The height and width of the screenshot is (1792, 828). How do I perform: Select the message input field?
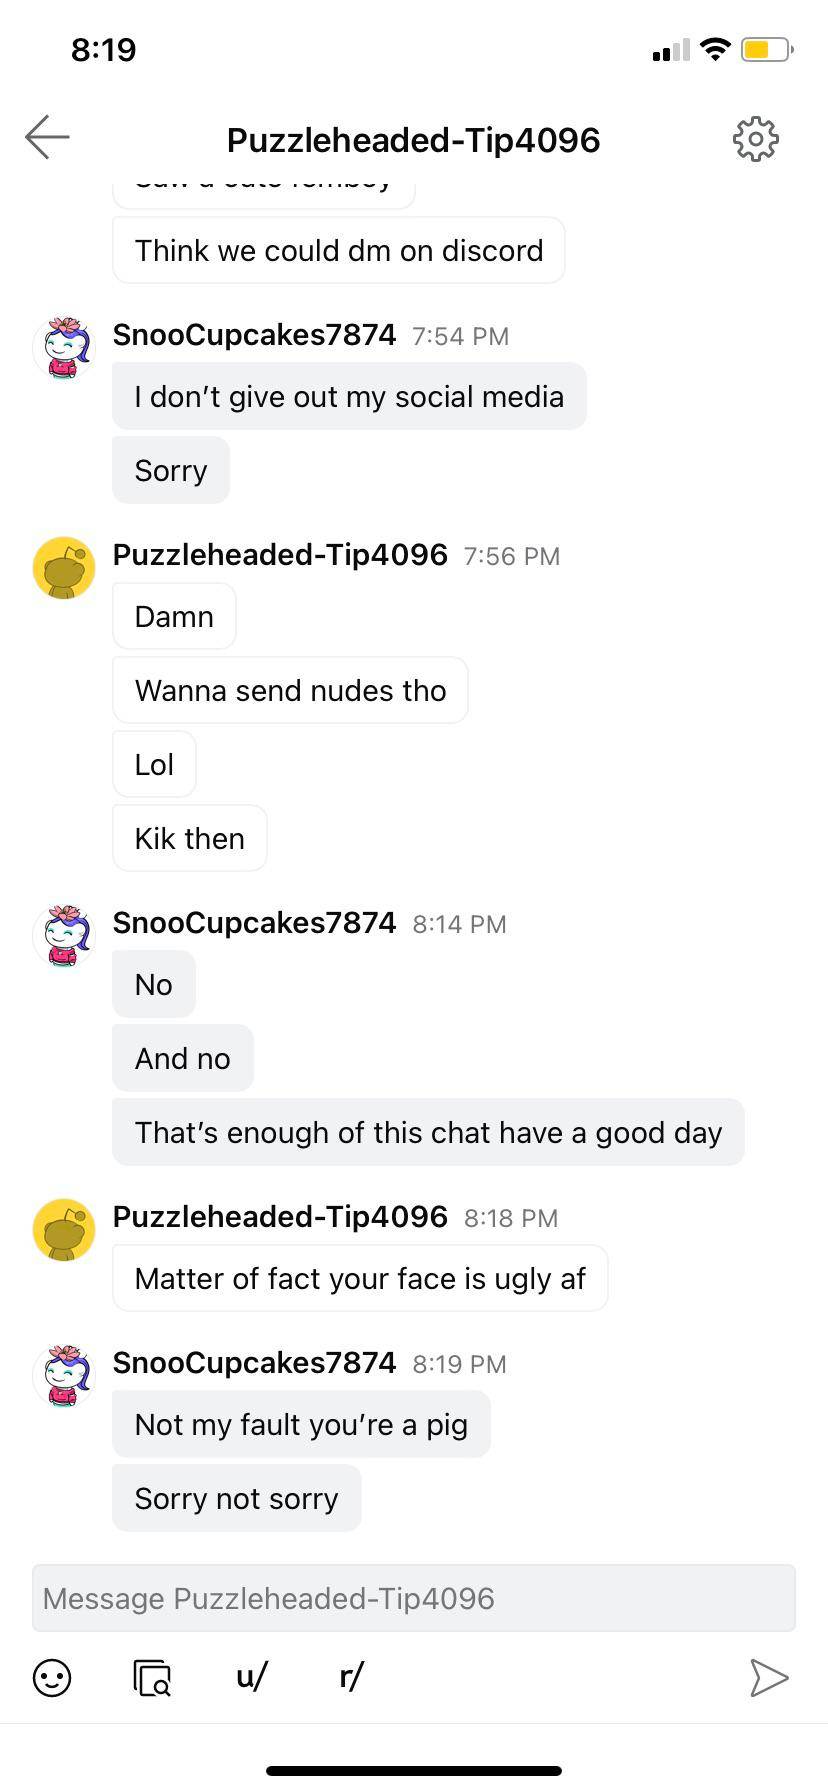point(414,1598)
